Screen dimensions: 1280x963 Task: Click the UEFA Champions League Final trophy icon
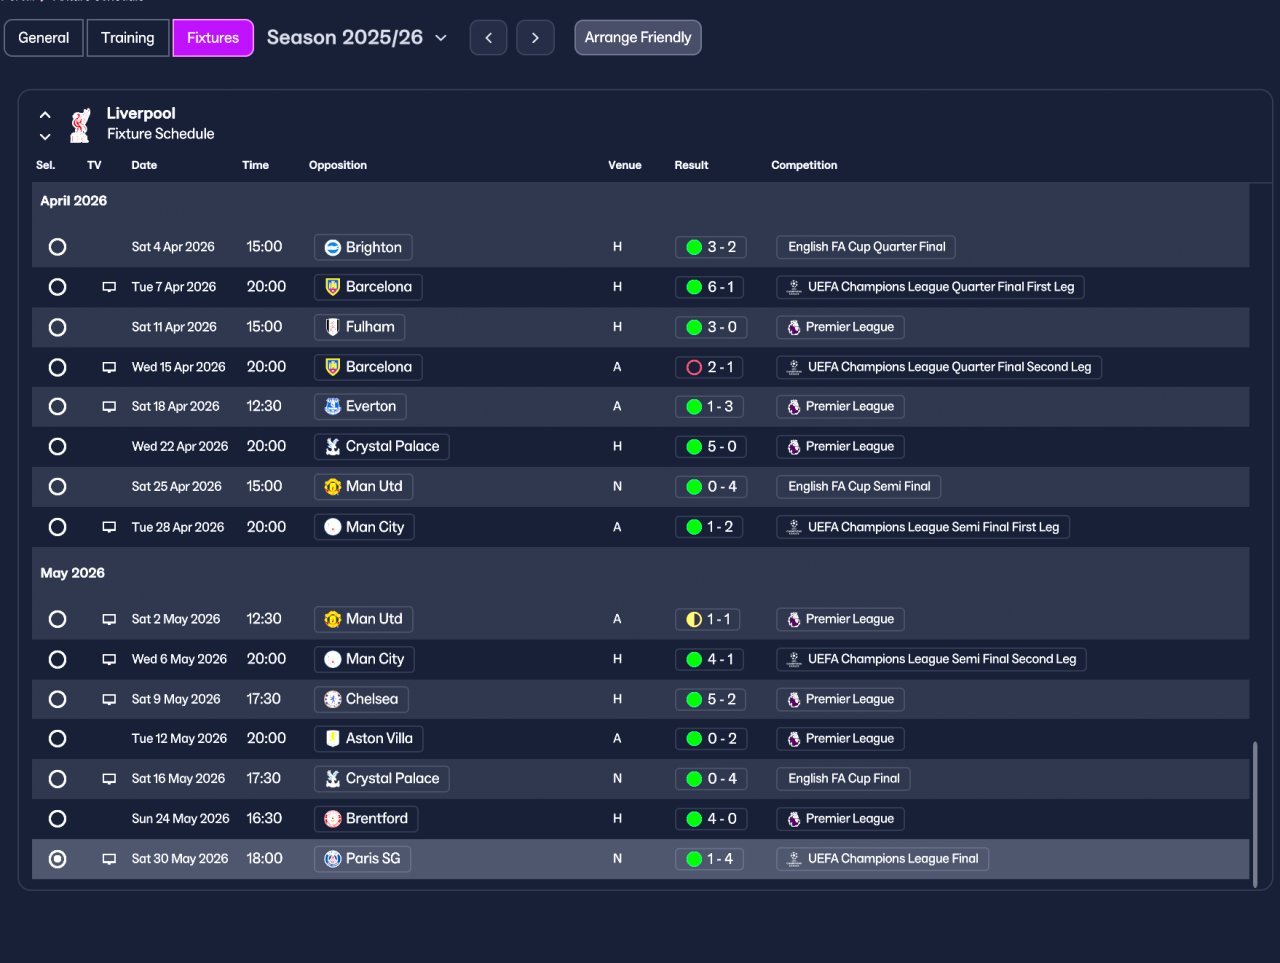pos(794,859)
